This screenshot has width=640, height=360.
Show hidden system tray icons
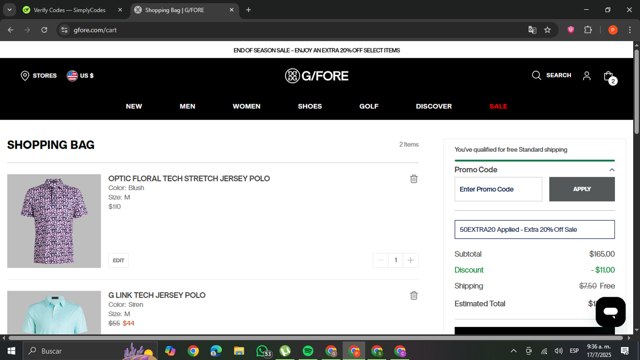point(513,351)
